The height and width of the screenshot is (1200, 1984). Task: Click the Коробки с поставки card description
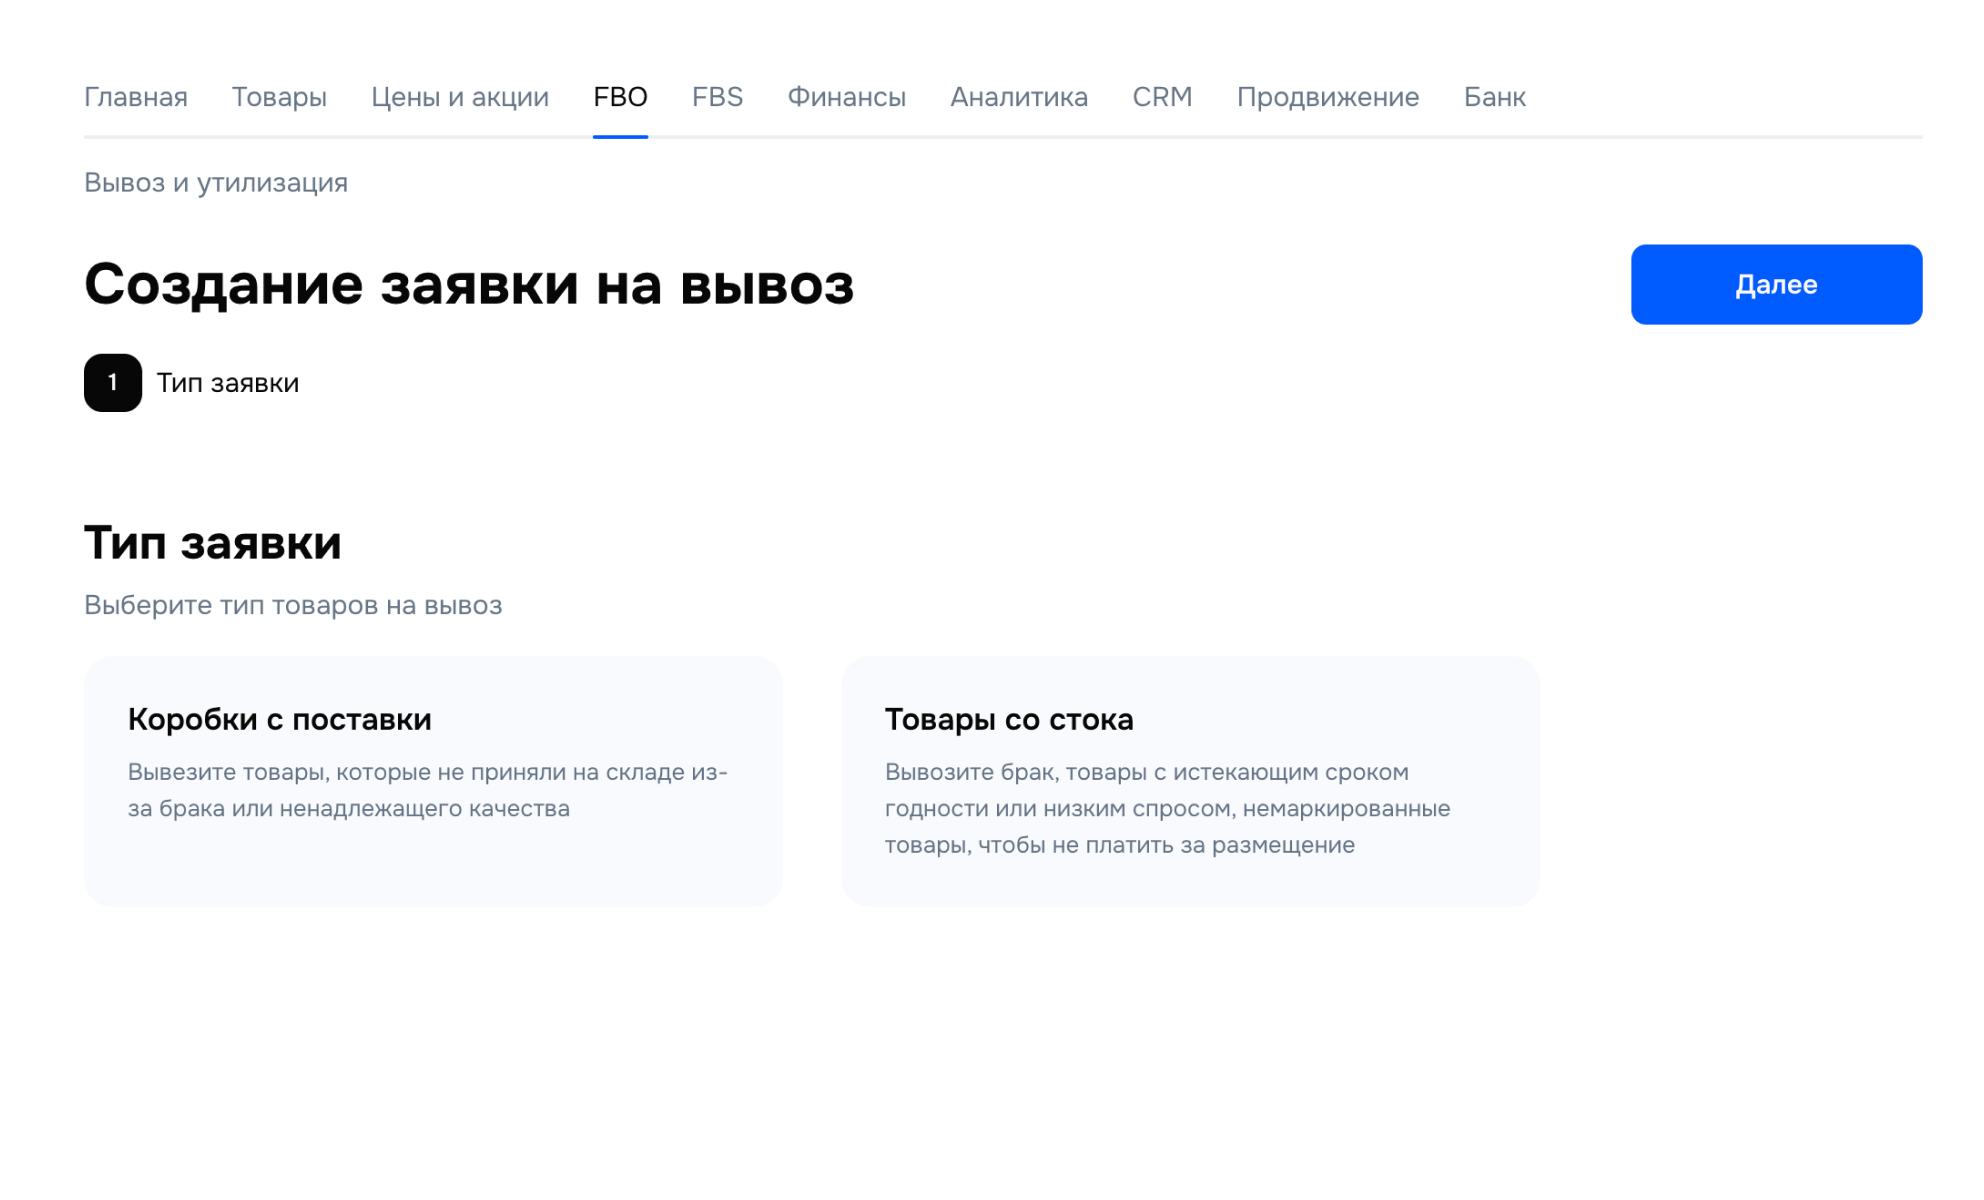(427, 790)
